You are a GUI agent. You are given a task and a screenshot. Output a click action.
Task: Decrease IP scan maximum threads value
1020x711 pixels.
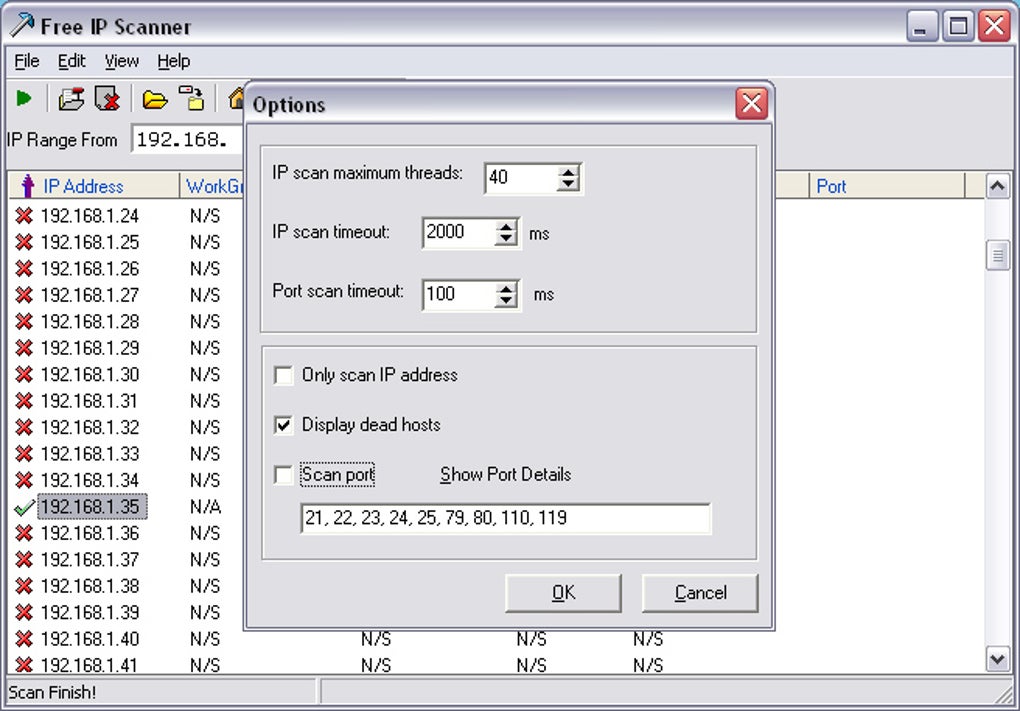[x=568, y=185]
